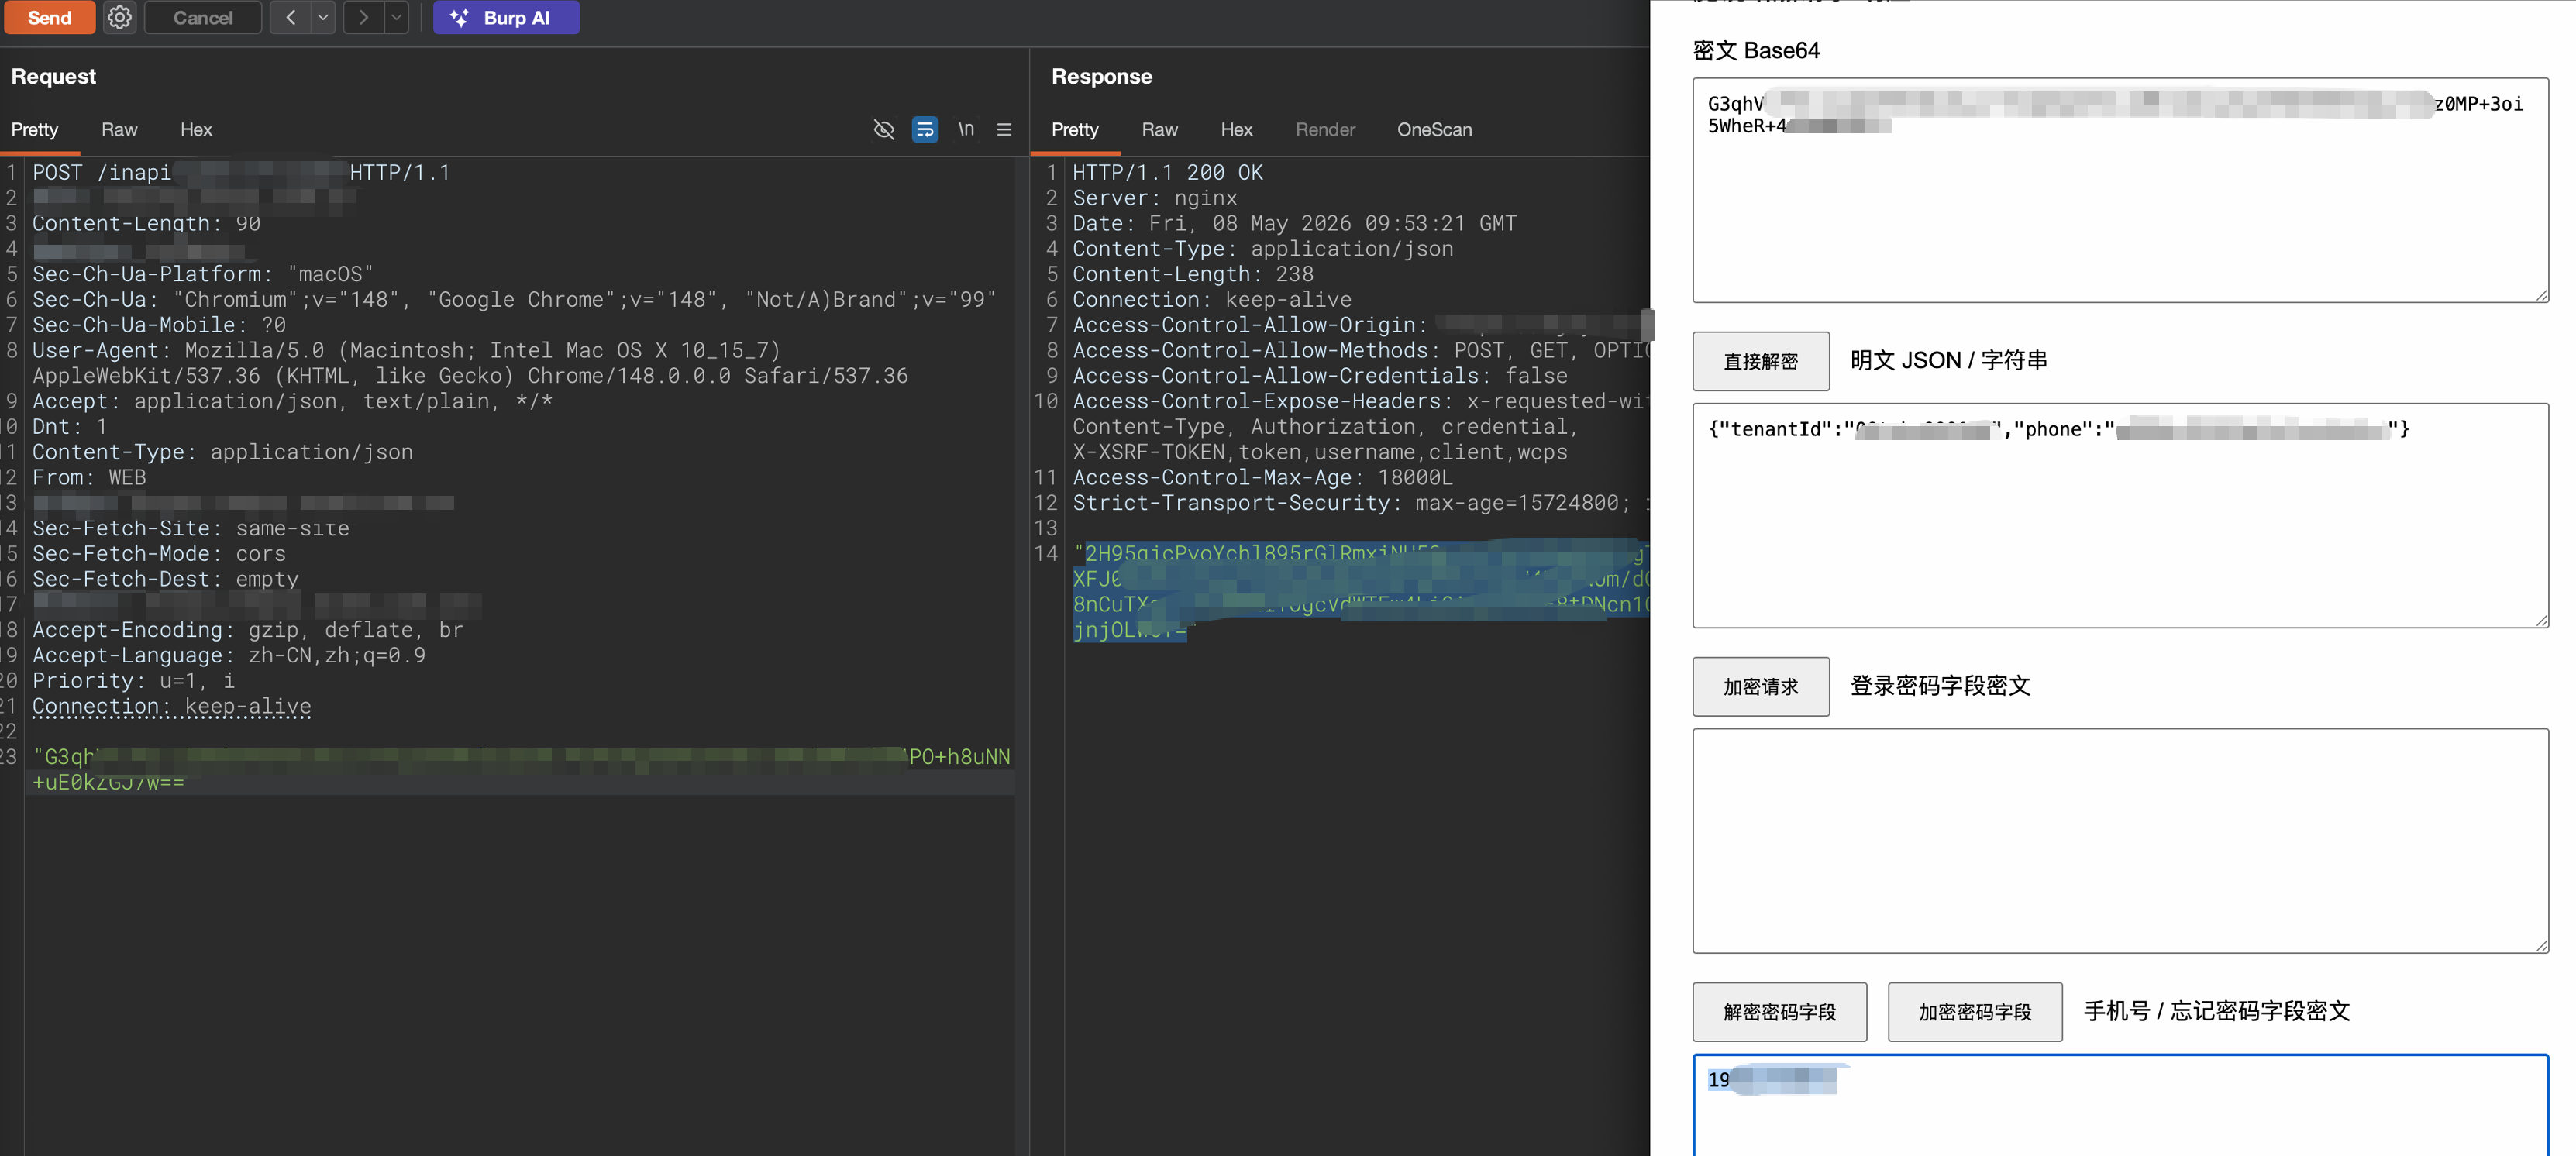Click the response Date header line

[x=1295, y=223]
